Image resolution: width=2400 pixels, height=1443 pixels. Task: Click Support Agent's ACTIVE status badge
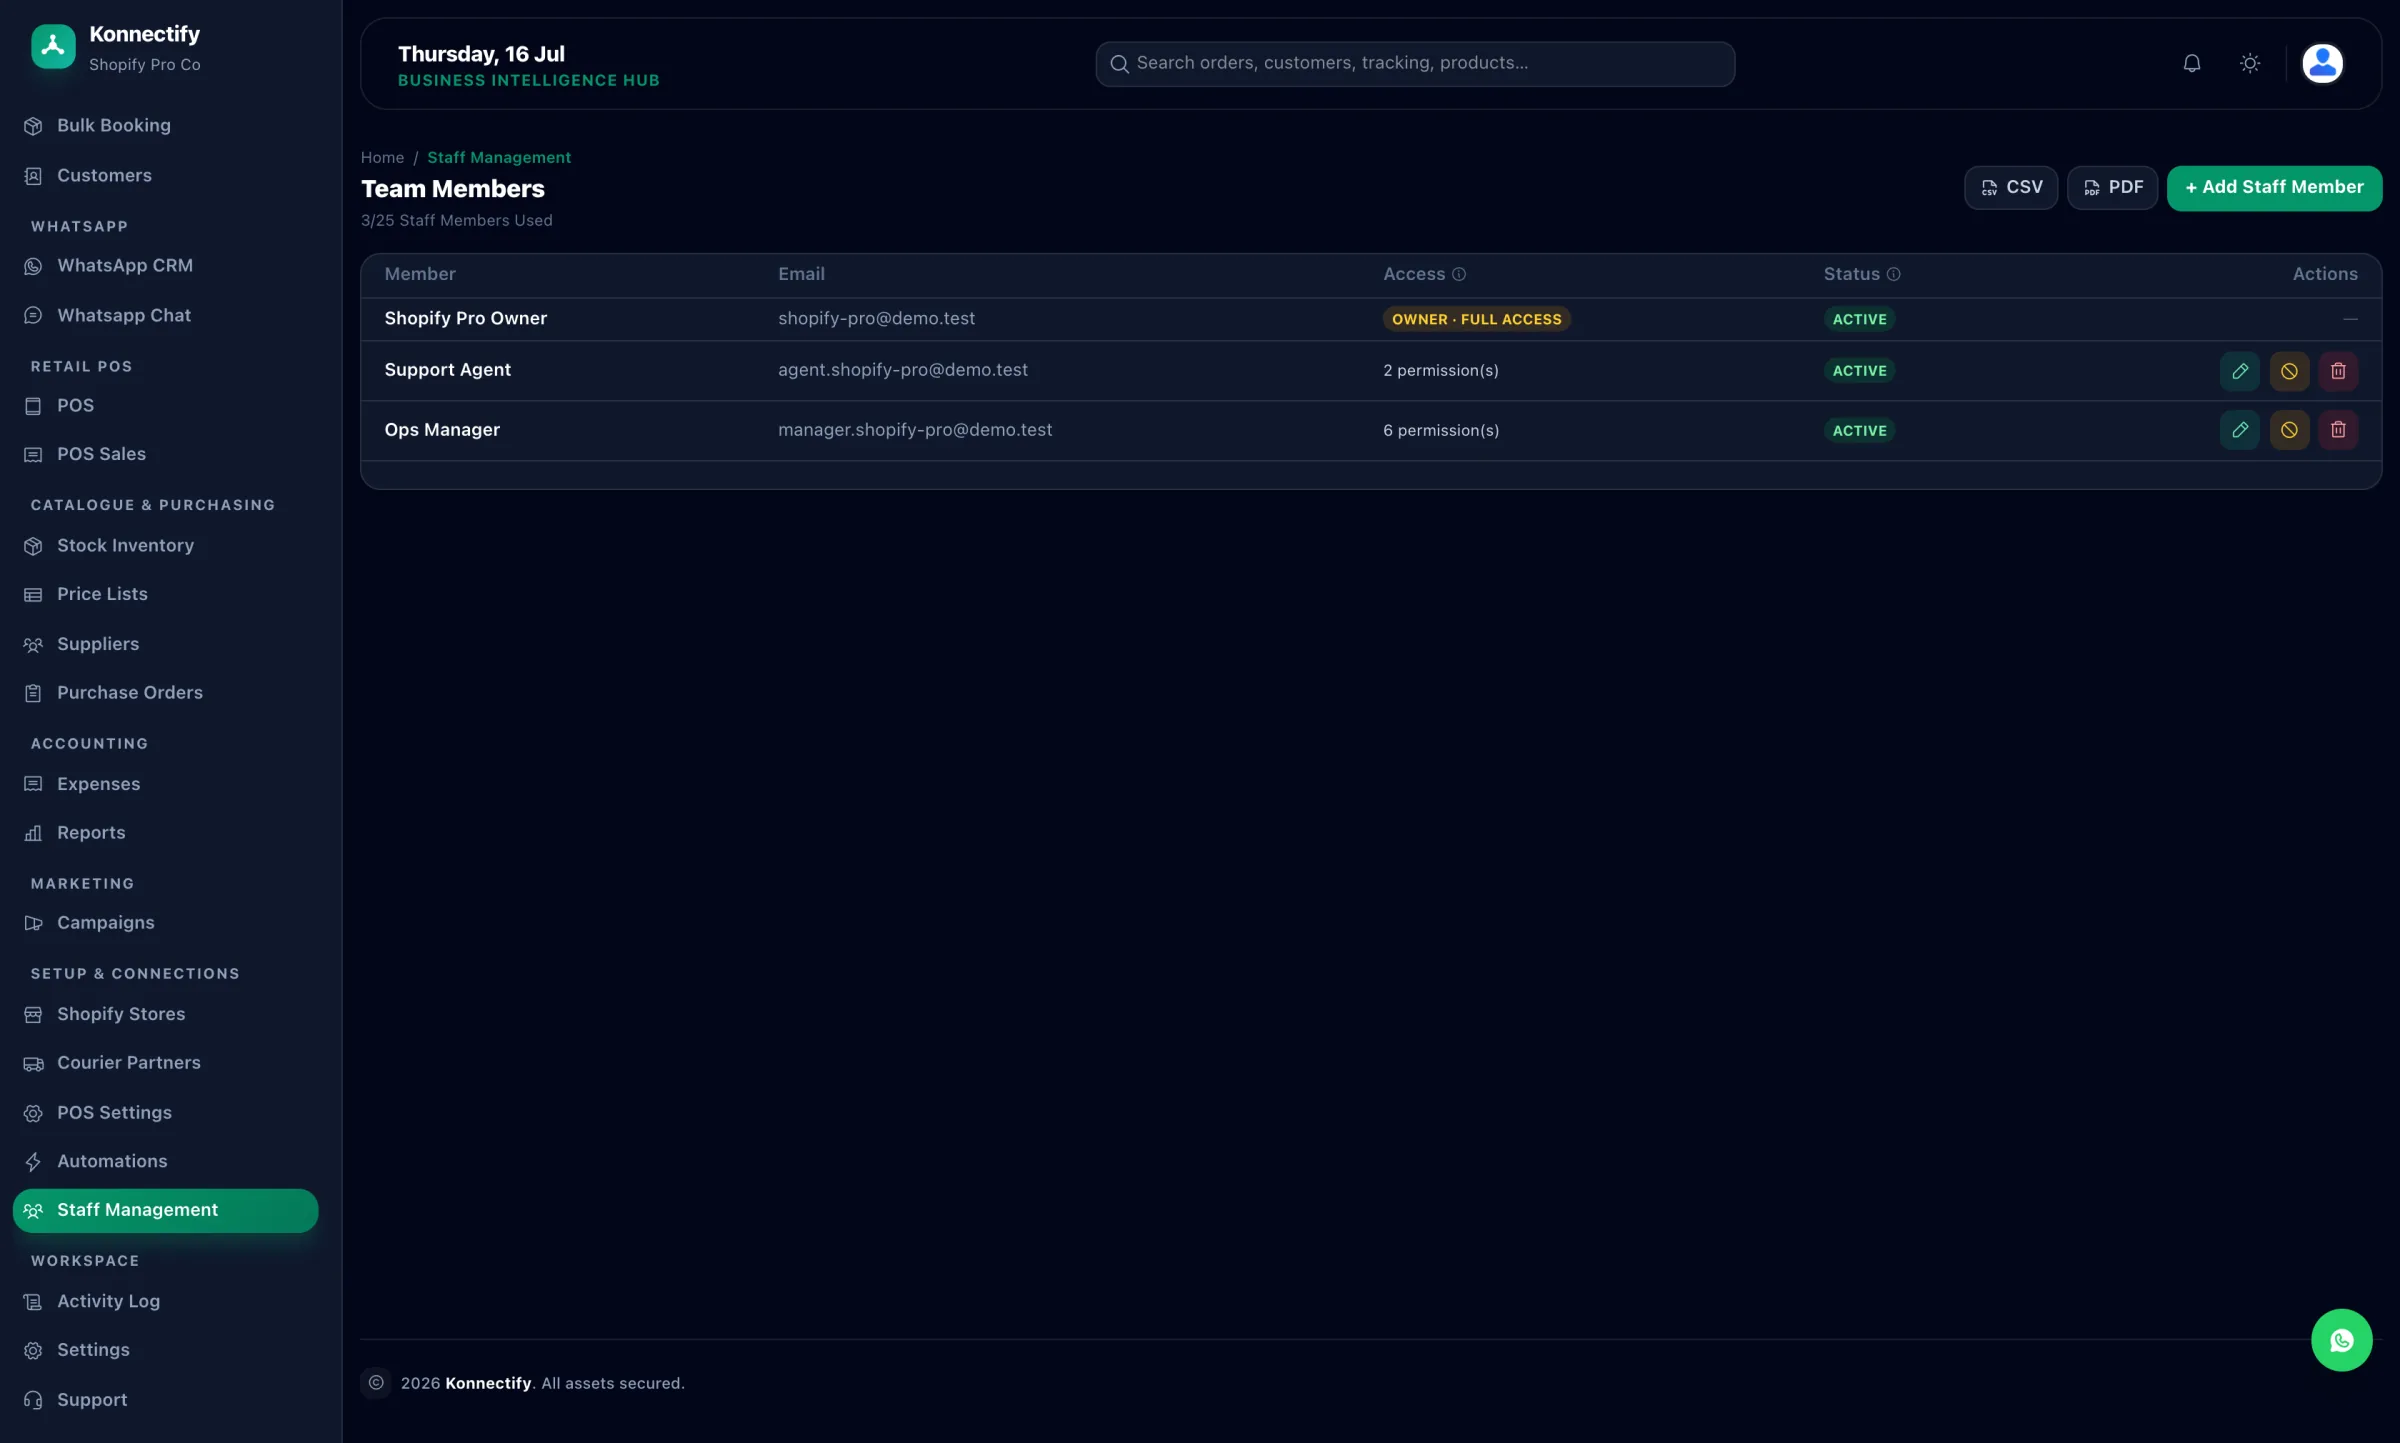pos(1859,371)
